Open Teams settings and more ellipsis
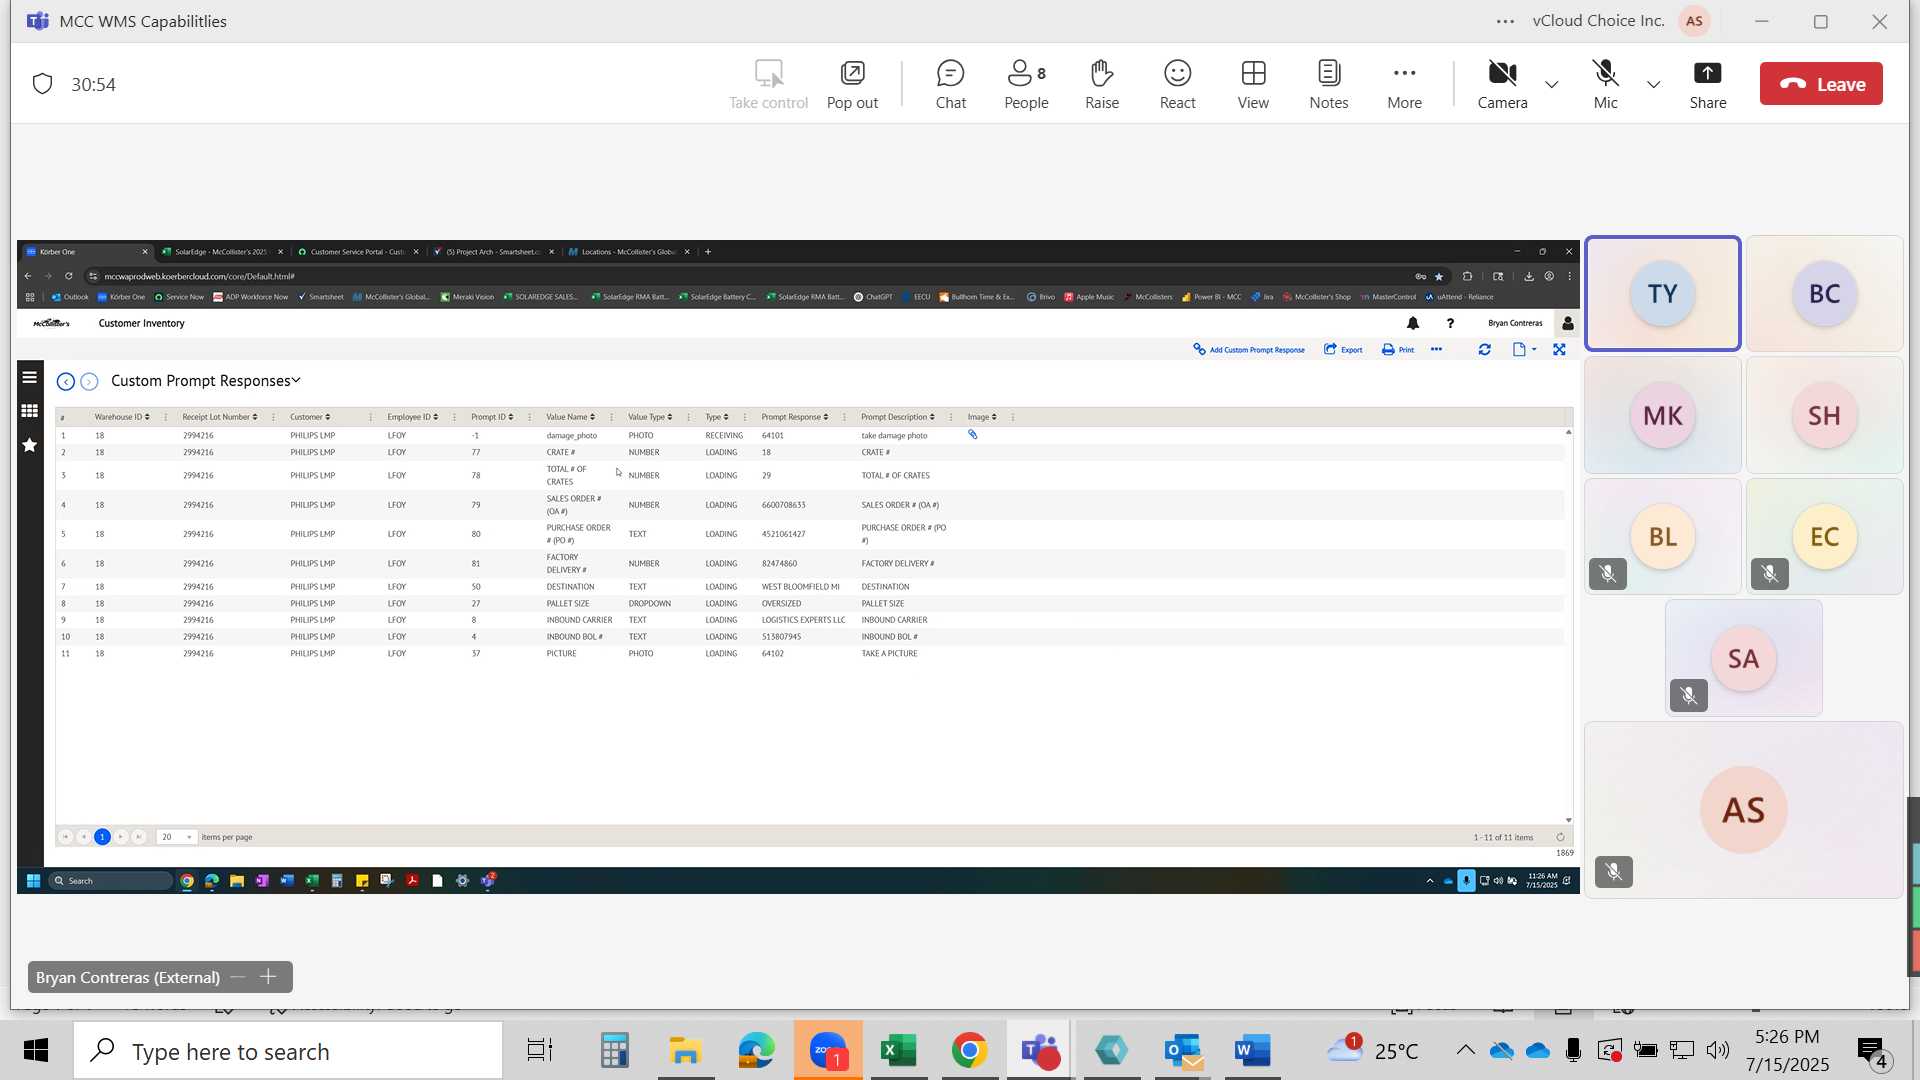The height and width of the screenshot is (1080, 1920). (x=1505, y=21)
